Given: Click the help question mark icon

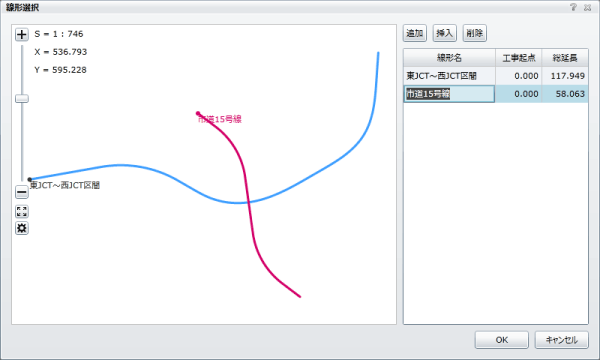Looking at the screenshot, I should (x=573, y=7).
